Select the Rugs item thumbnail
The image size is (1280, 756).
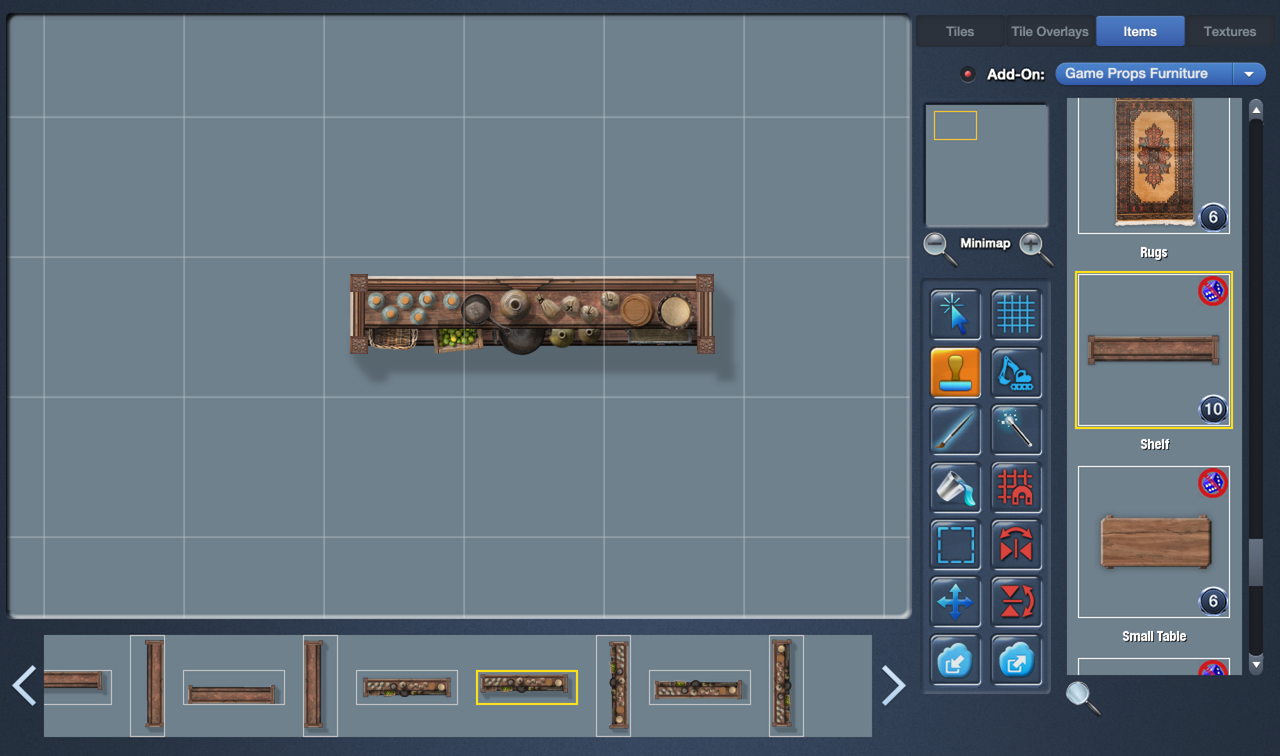(1154, 166)
